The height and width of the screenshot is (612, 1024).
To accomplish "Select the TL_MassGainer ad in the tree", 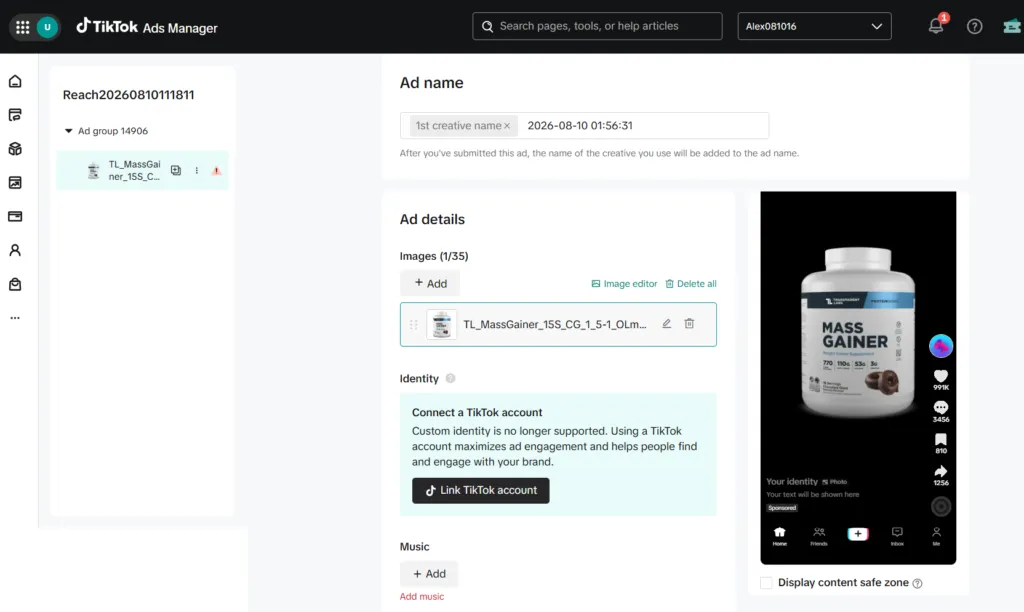I will coord(142,170).
